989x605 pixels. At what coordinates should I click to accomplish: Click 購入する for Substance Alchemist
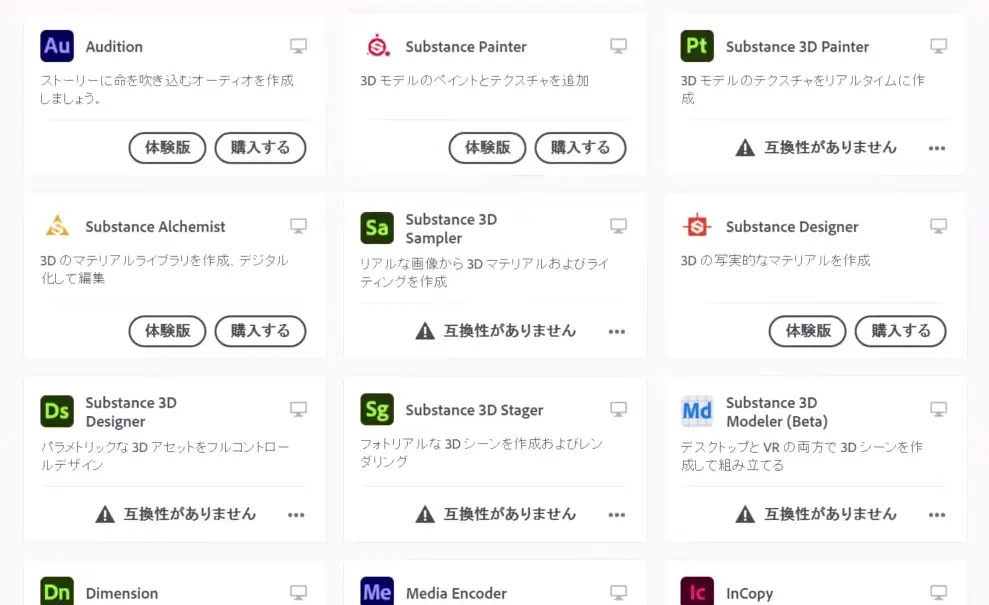[x=260, y=331]
